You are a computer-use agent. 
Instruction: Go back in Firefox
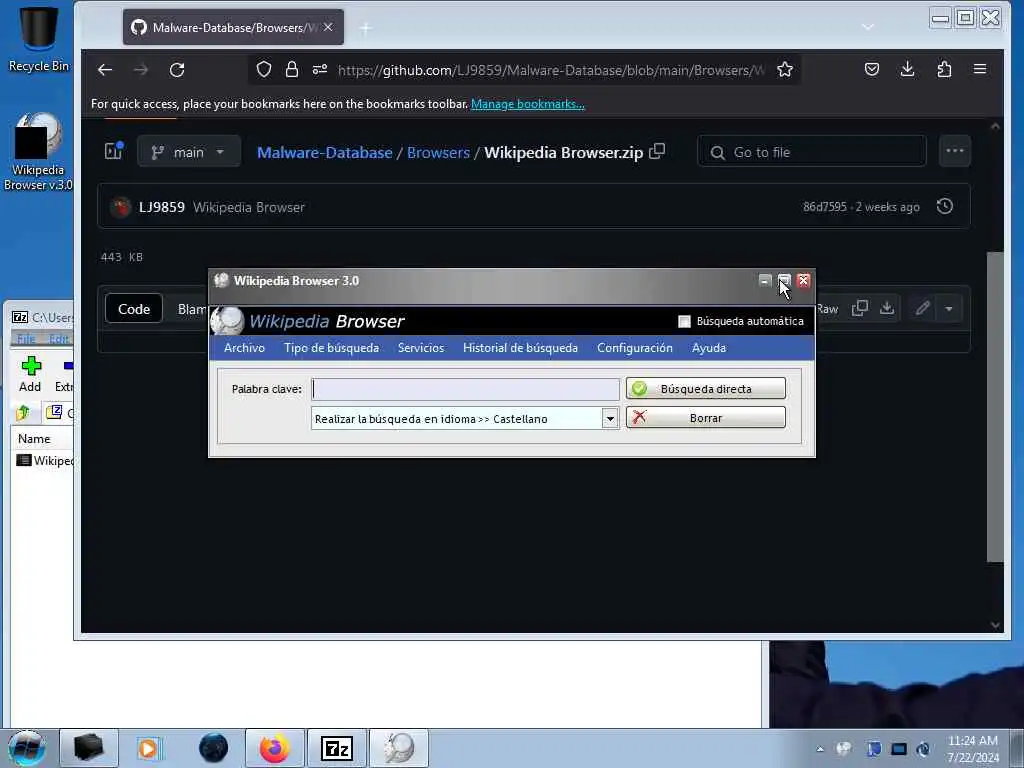click(x=105, y=70)
